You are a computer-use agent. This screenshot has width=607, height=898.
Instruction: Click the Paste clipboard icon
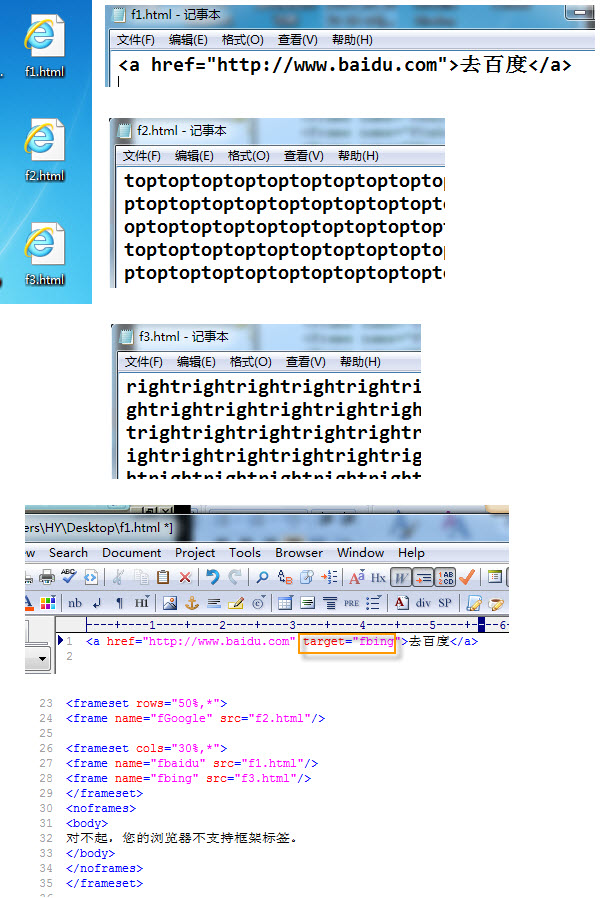pyautogui.click(x=163, y=577)
